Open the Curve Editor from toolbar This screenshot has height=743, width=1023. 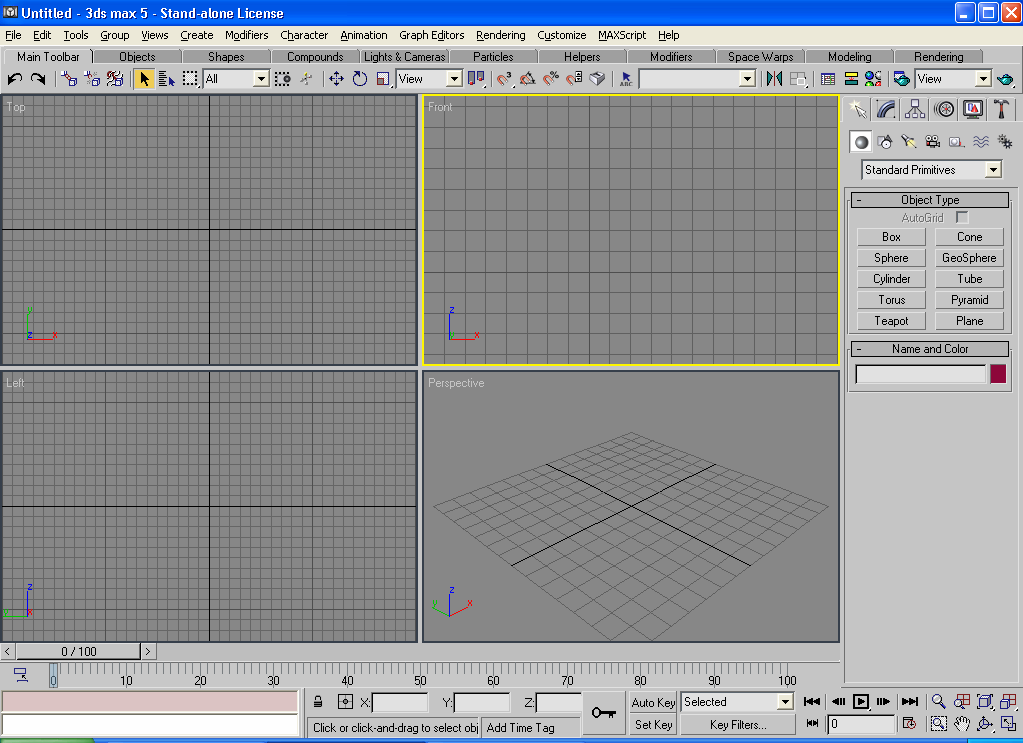coord(828,79)
